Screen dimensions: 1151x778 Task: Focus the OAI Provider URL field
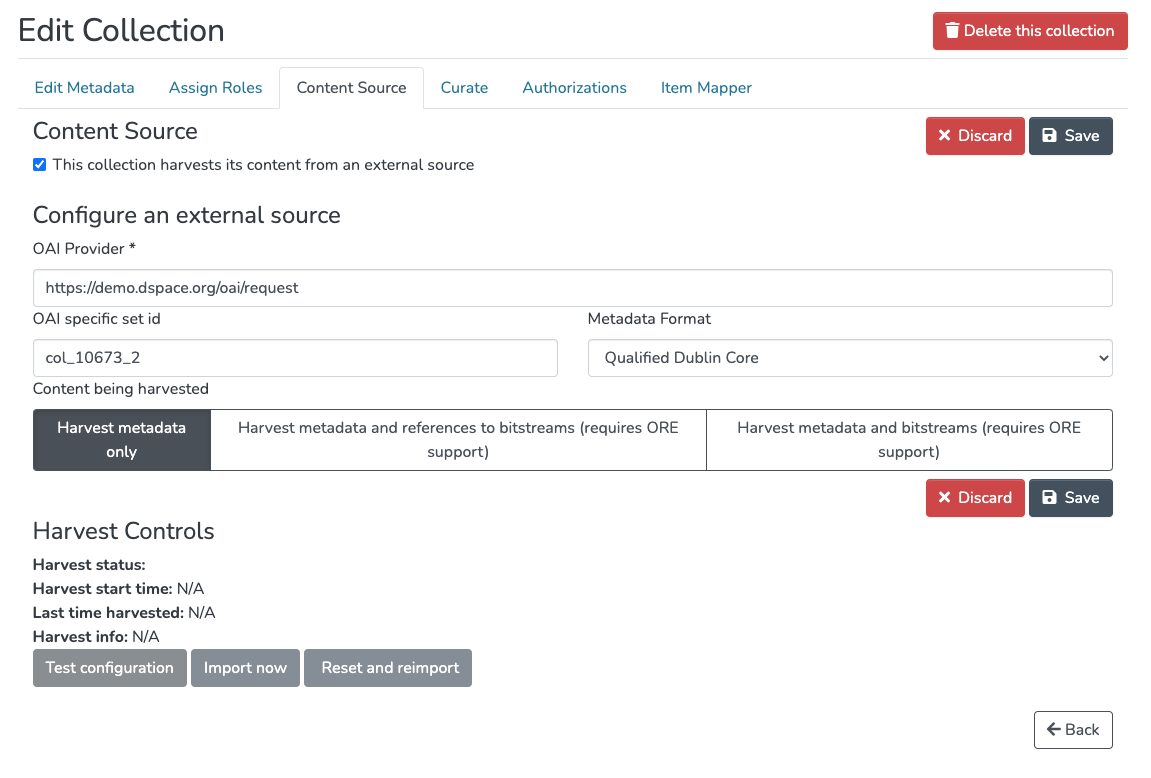(572, 288)
